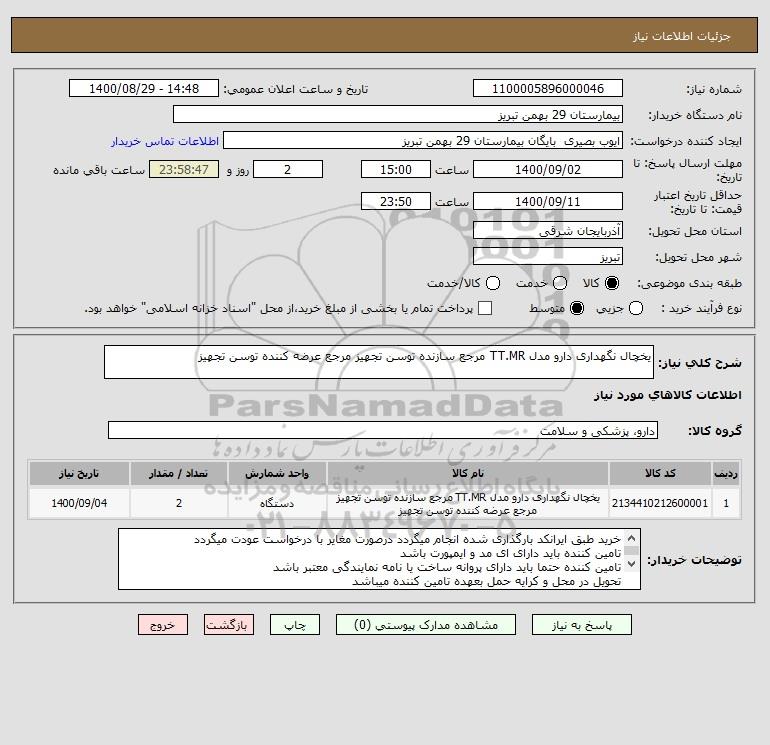This screenshot has width=770, height=745.
Task: Click the quantity cell showing 2 in table
Action: [x=179, y=503]
